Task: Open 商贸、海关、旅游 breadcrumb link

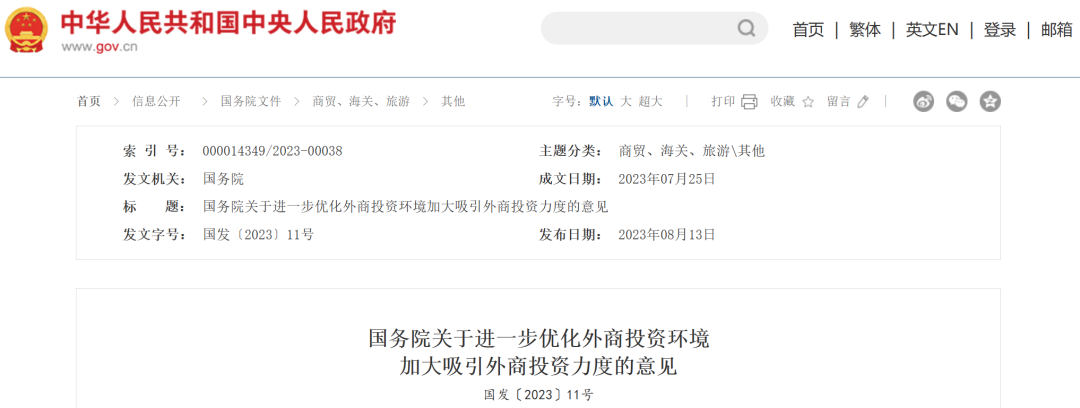Action: (x=361, y=101)
